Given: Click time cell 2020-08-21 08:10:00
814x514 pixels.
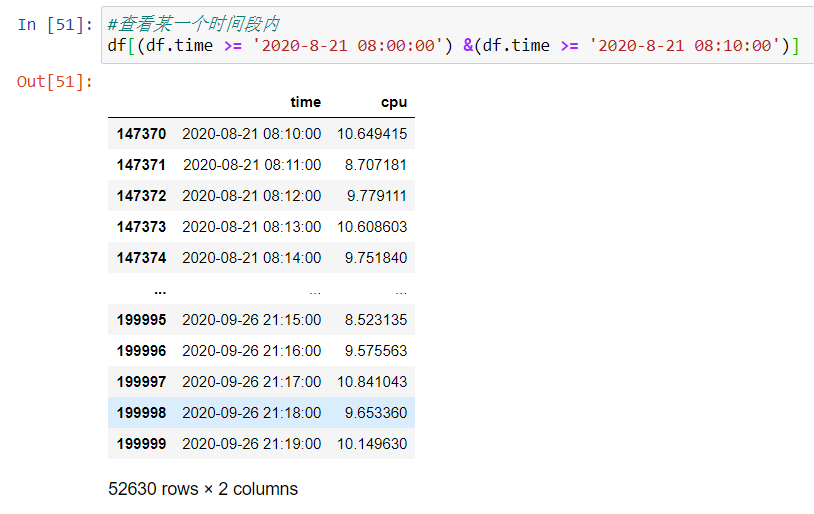Looking at the screenshot, I should [x=252, y=134].
